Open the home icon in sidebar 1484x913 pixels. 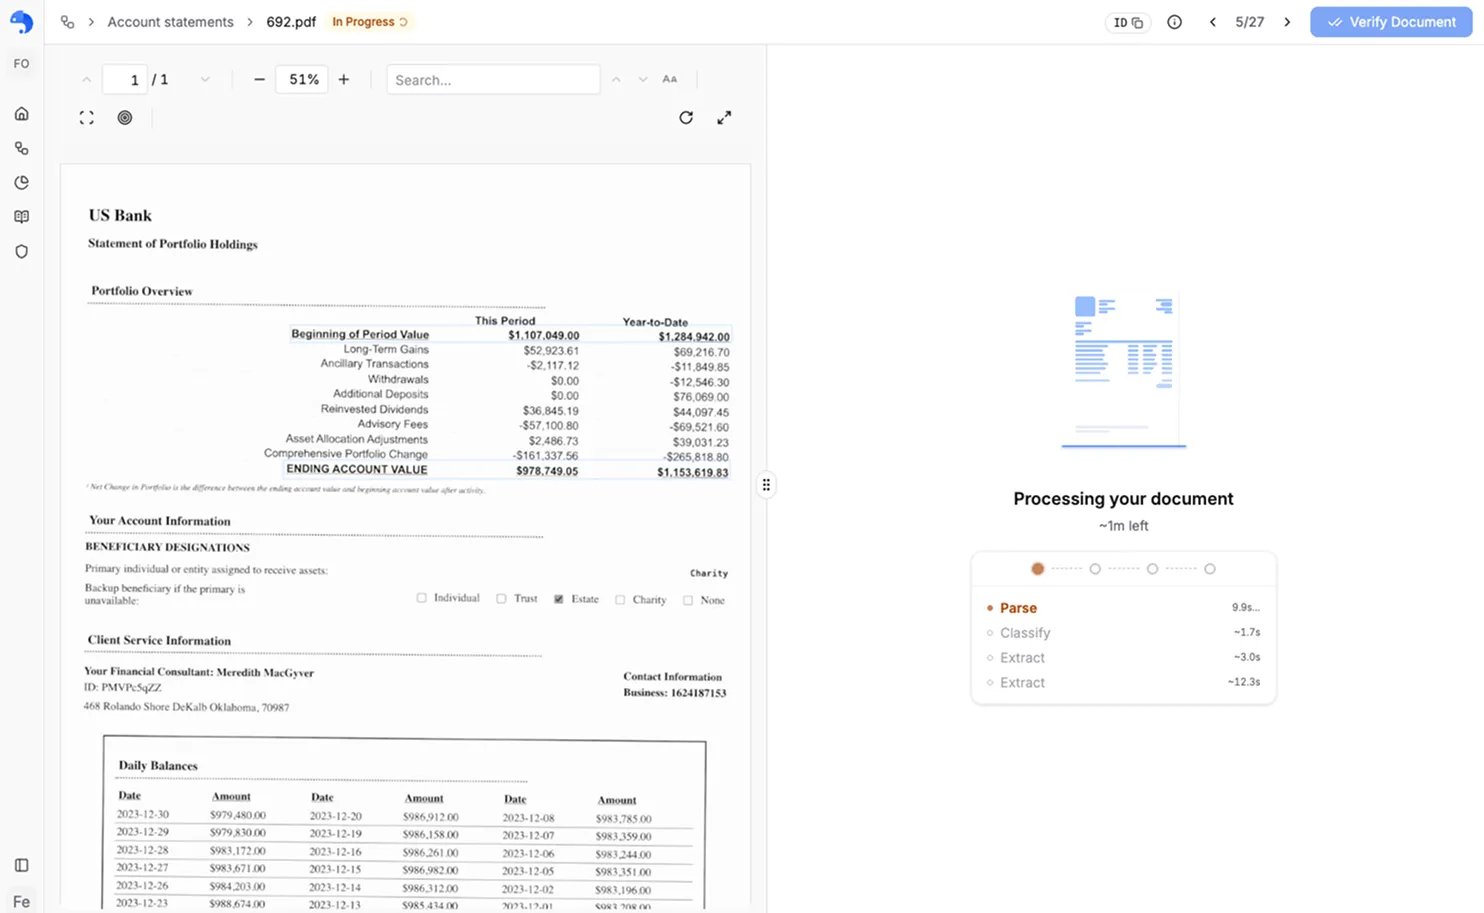click(21, 114)
